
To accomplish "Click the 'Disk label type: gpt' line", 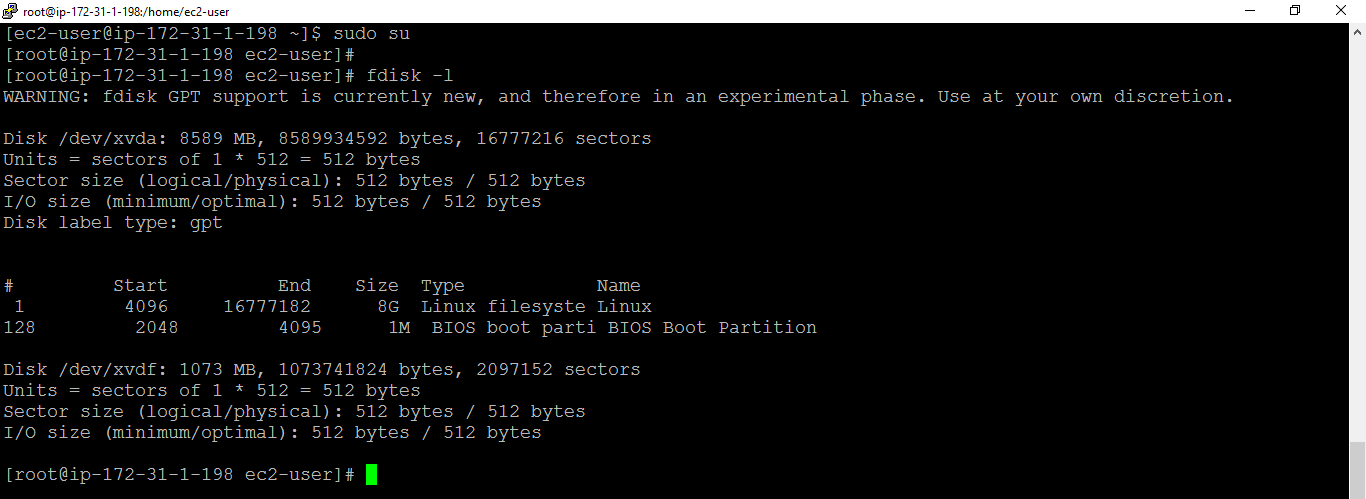I will tap(113, 223).
